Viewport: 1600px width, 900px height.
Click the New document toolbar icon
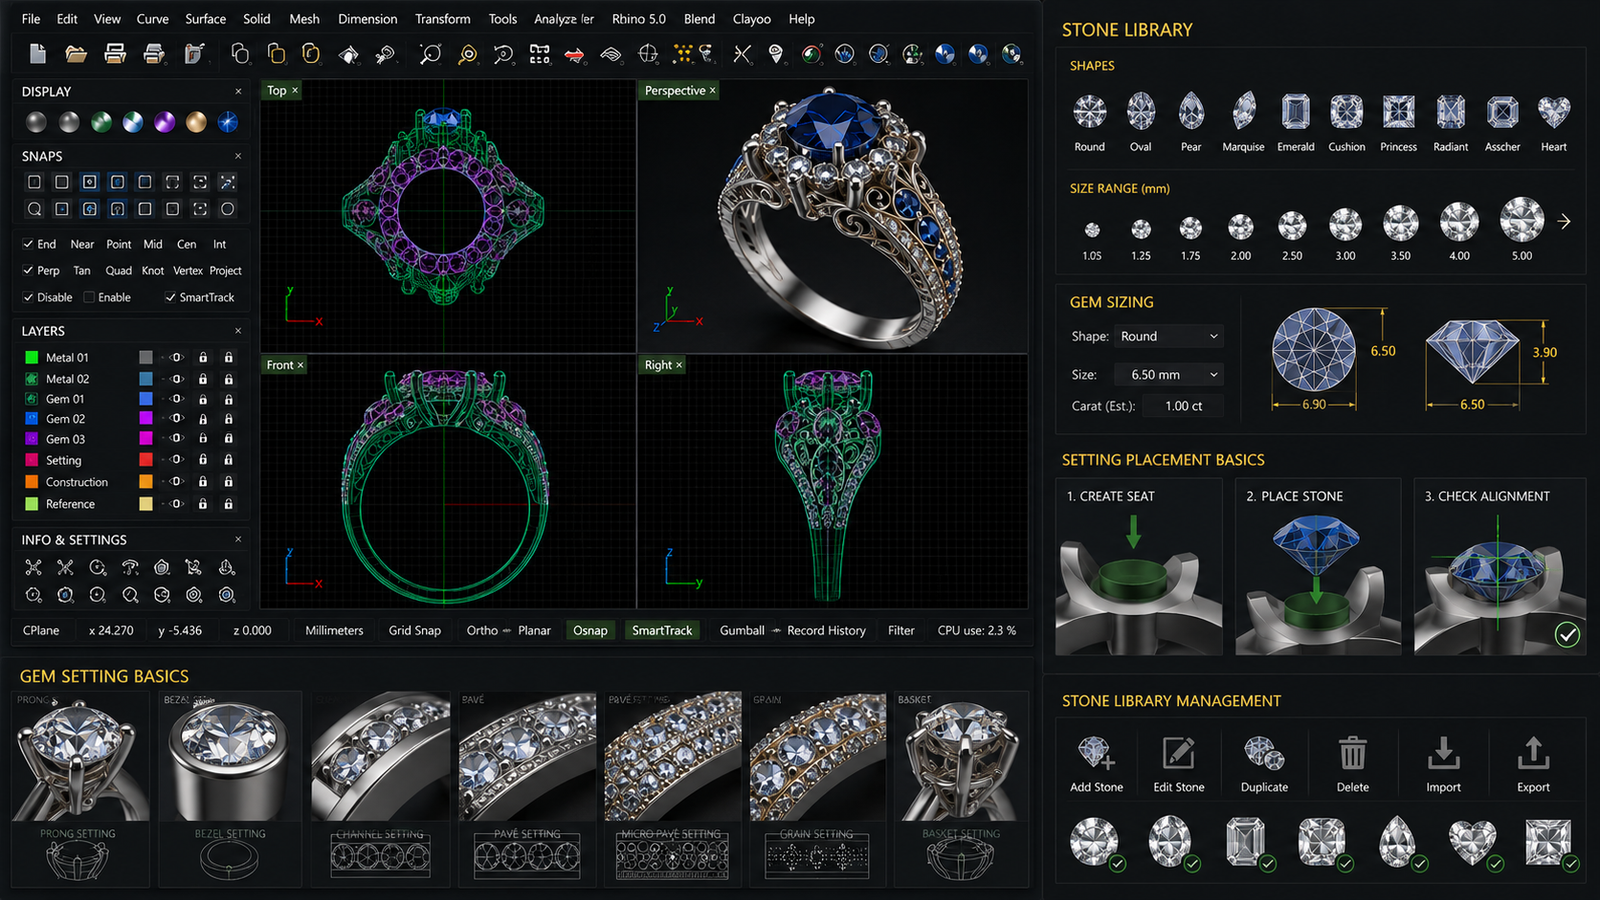(x=38, y=54)
